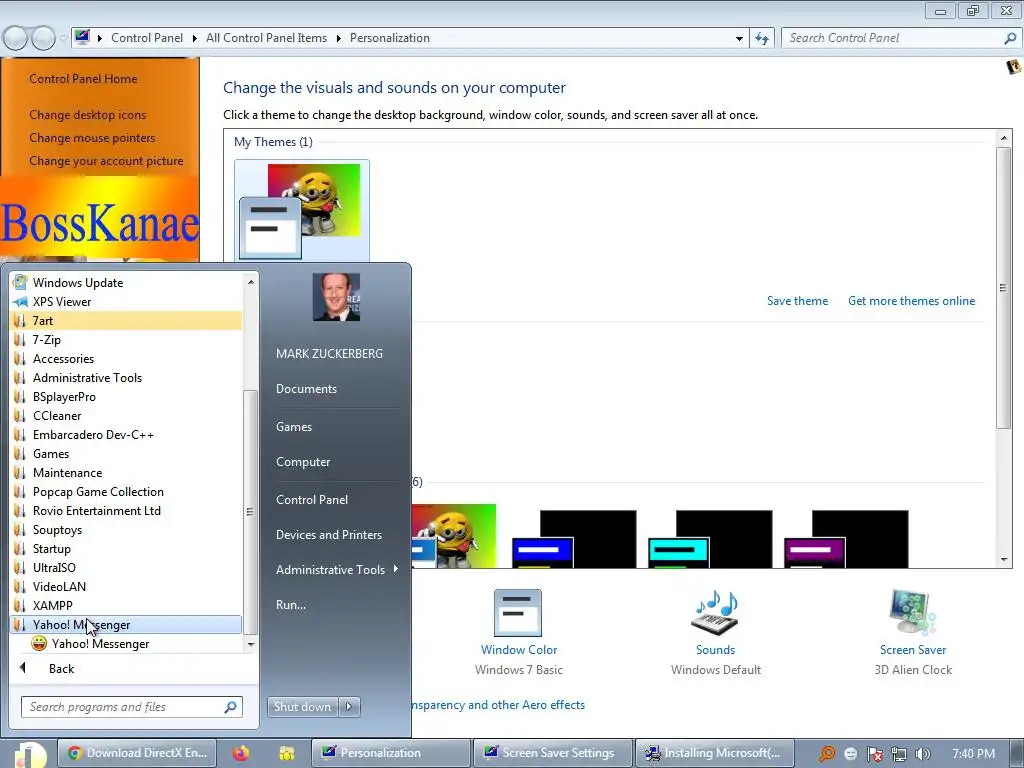Click the Windows Start orb
The height and width of the screenshot is (768, 1024).
coord(29,755)
